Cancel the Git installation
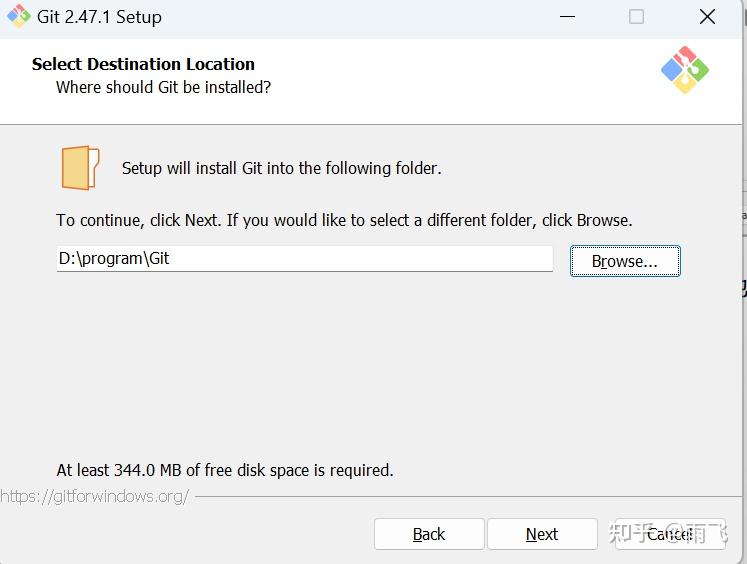Image resolution: width=747 pixels, height=564 pixels. pos(668,534)
